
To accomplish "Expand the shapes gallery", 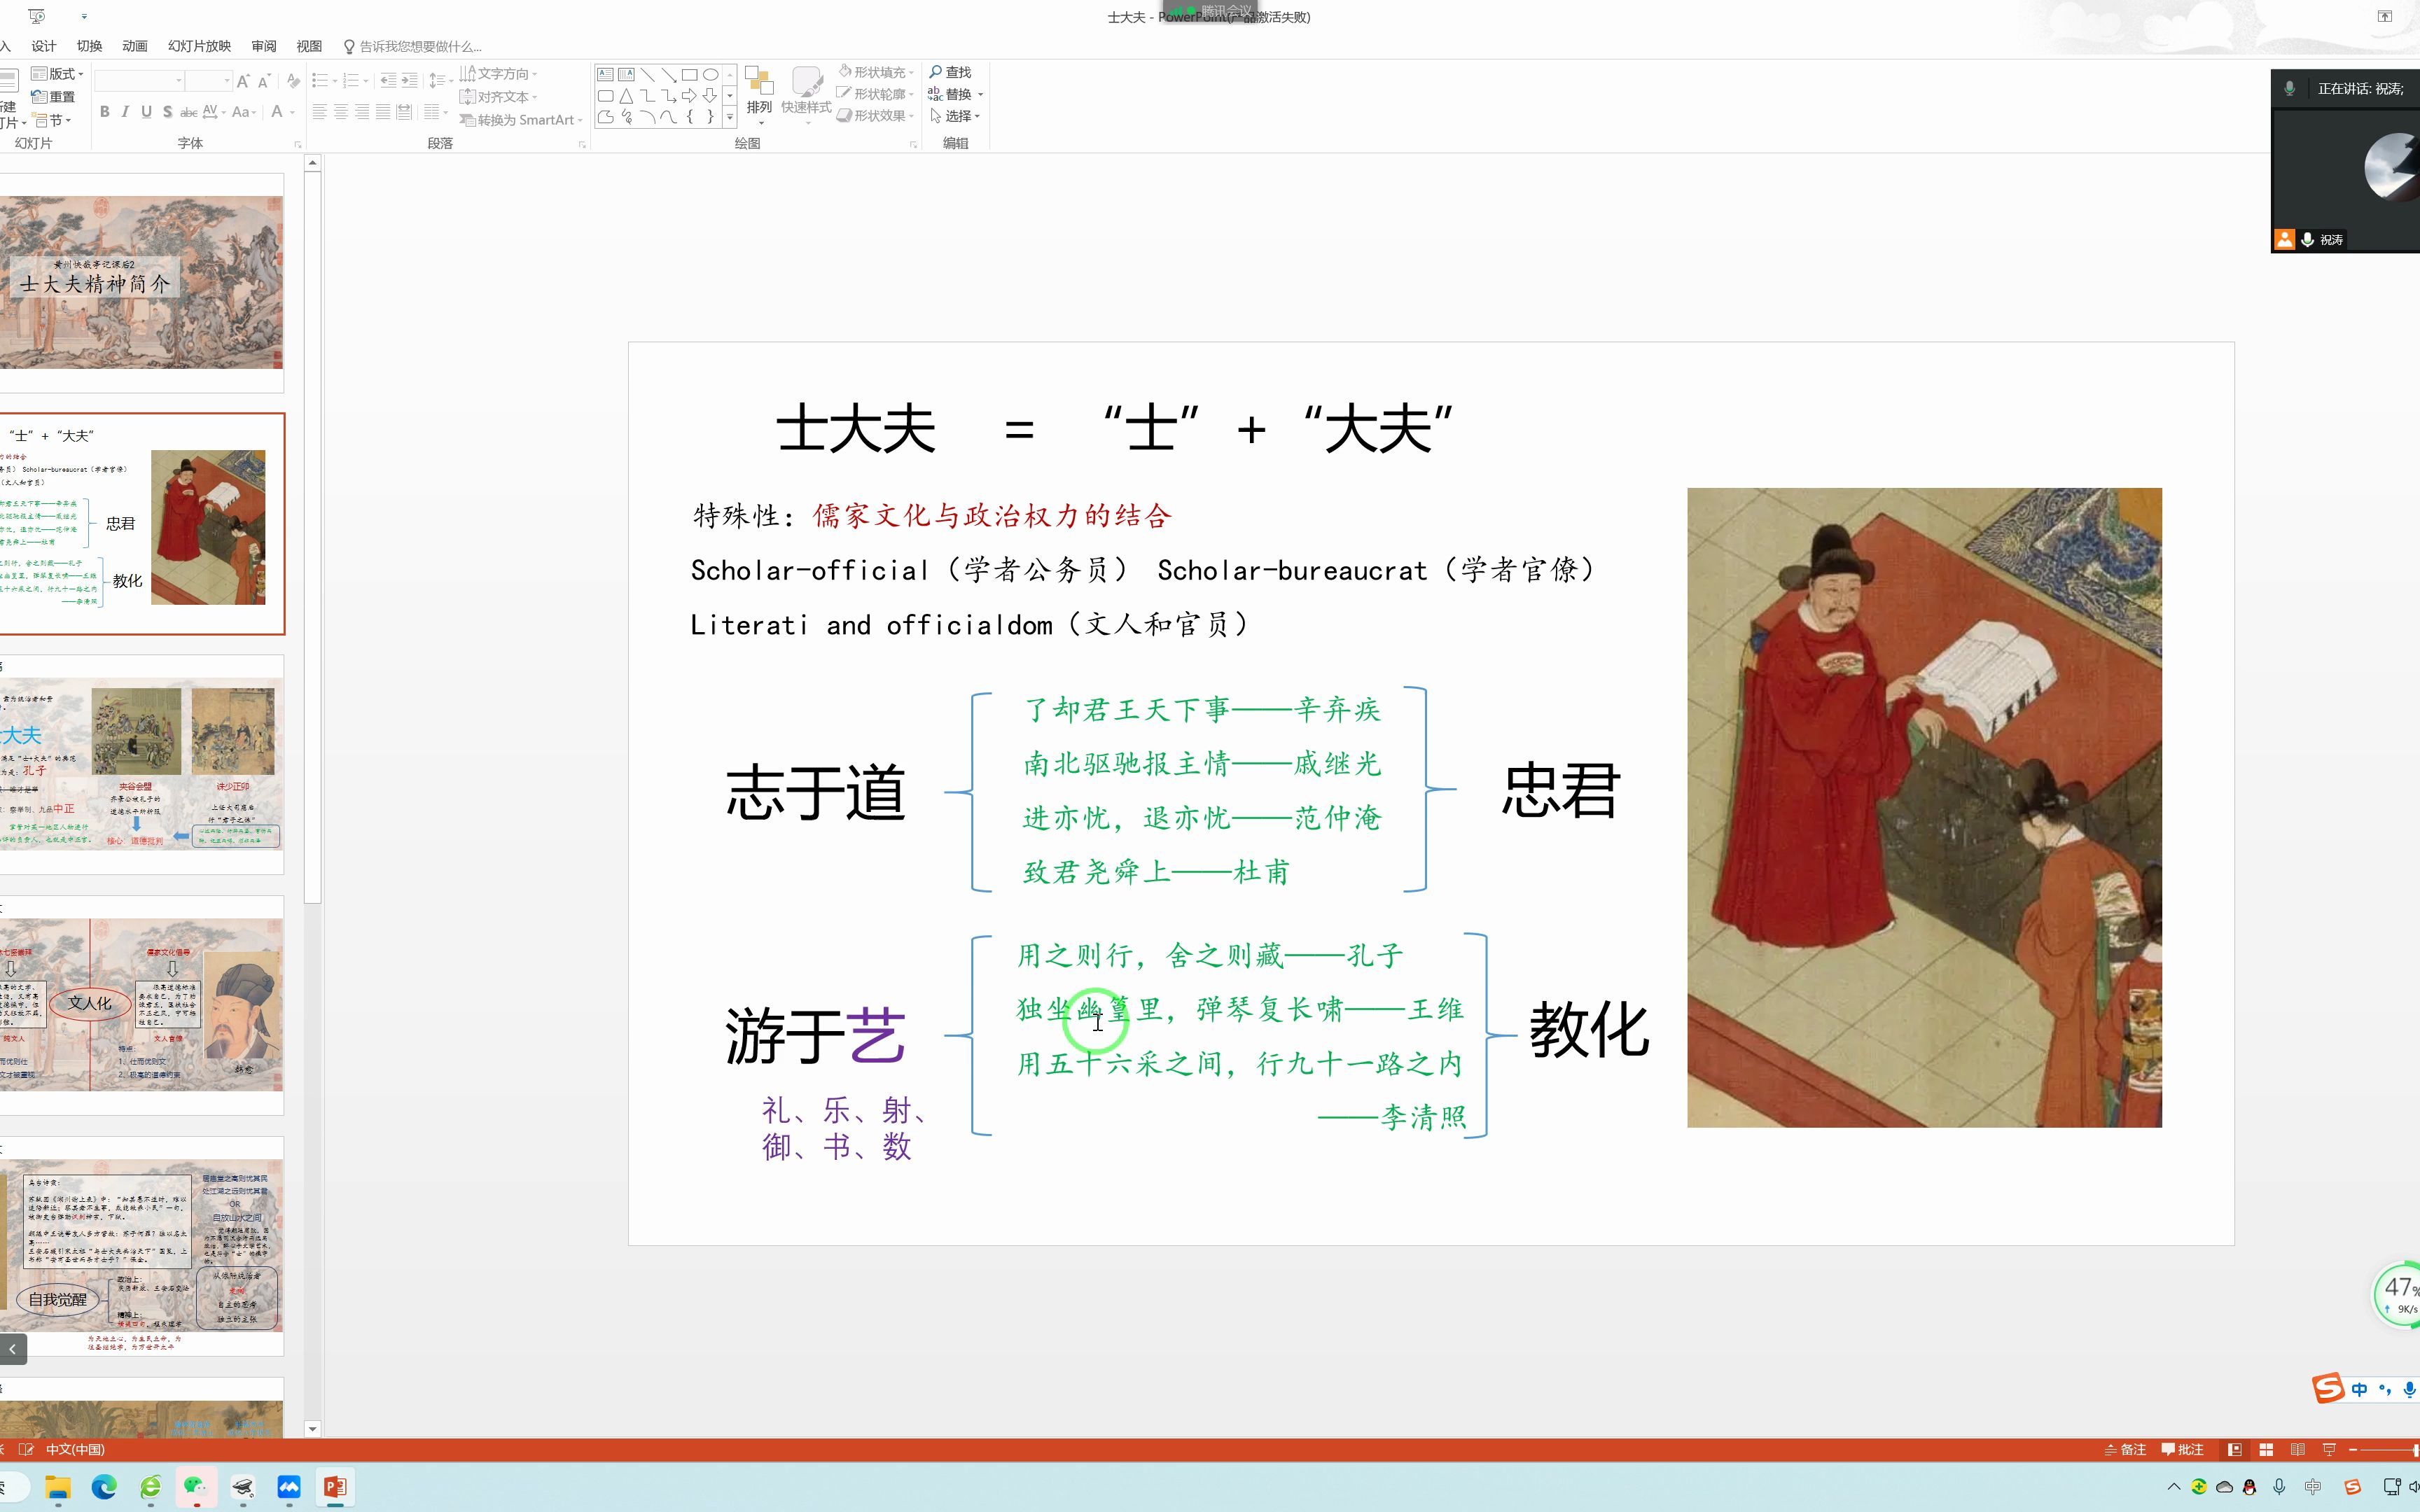I will tap(730, 117).
